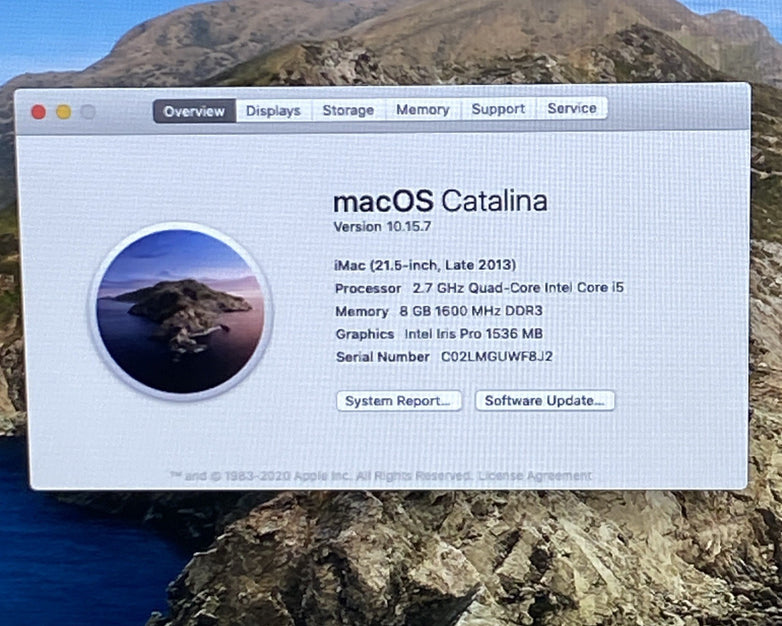The width and height of the screenshot is (782, 626).
Task: Click the macOS Catalina island logo
Action: pyautogui.click(x=180, y=311)
